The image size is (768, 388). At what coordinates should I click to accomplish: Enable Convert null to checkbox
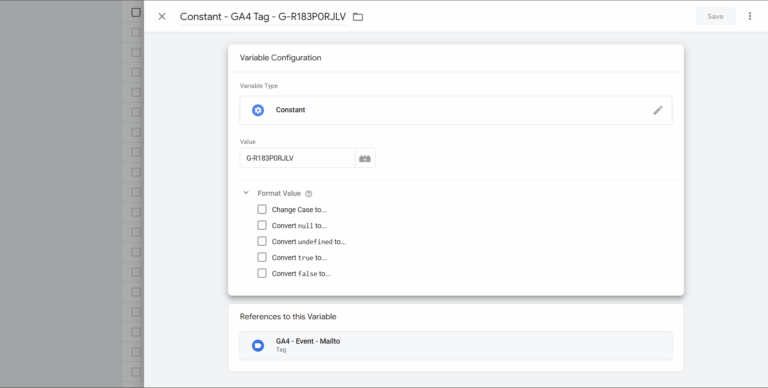coord(262,225)
